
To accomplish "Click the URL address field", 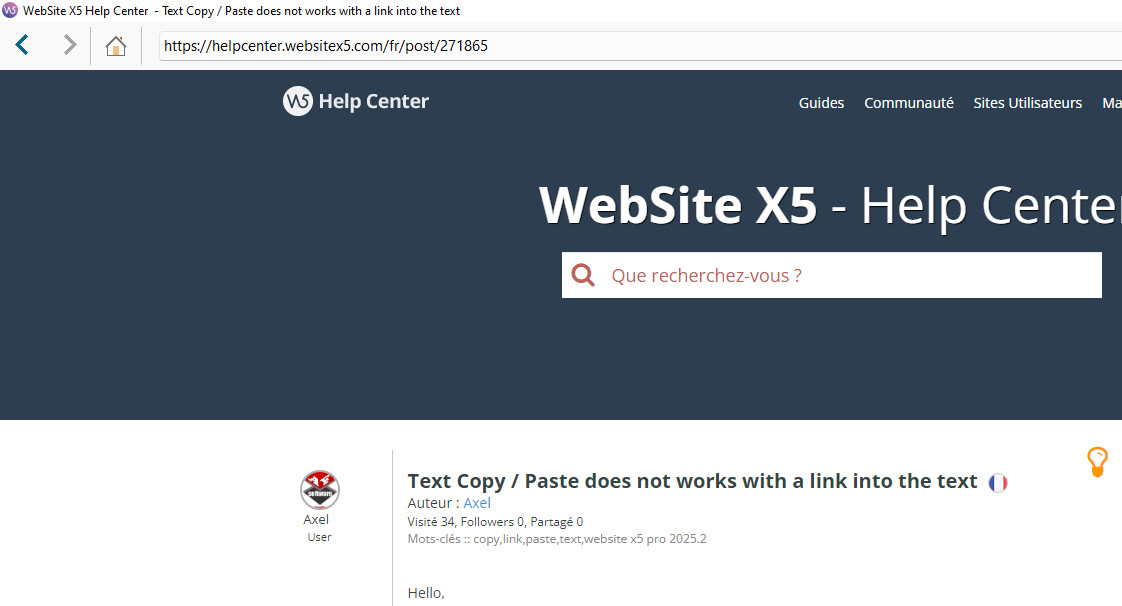I will tap(640, 46).
